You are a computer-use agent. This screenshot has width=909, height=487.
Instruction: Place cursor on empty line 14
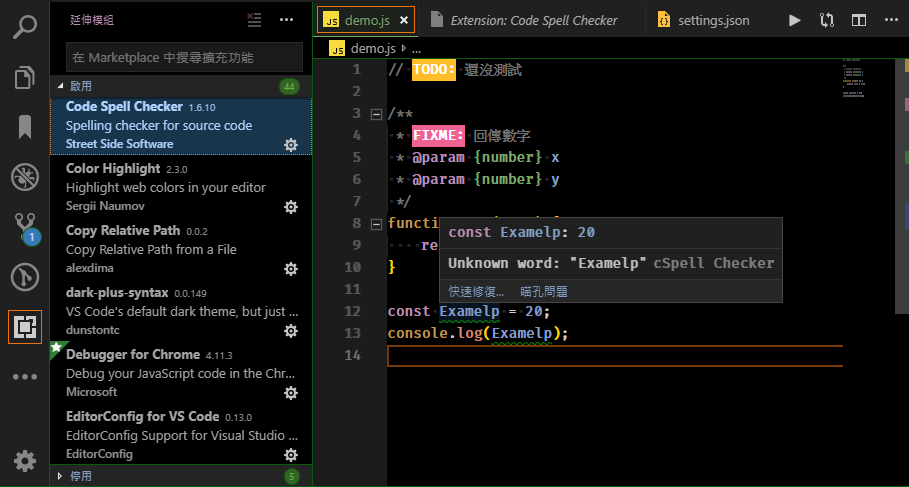pos(615,355)
